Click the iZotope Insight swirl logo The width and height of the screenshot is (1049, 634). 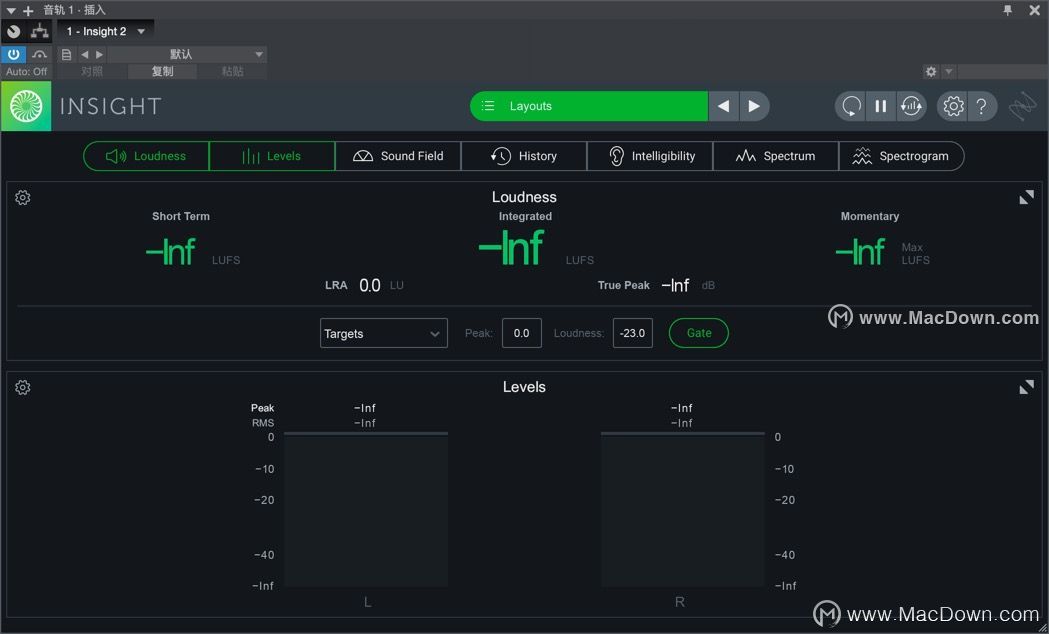click(26, 106)
